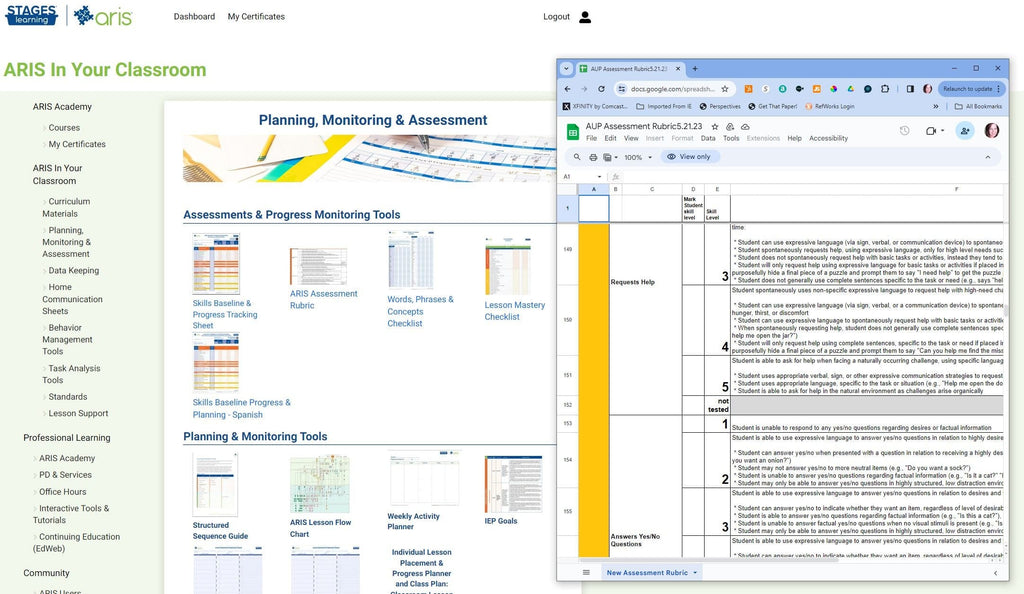Open Data Keeping in the sidebar

tap(73, 270)
